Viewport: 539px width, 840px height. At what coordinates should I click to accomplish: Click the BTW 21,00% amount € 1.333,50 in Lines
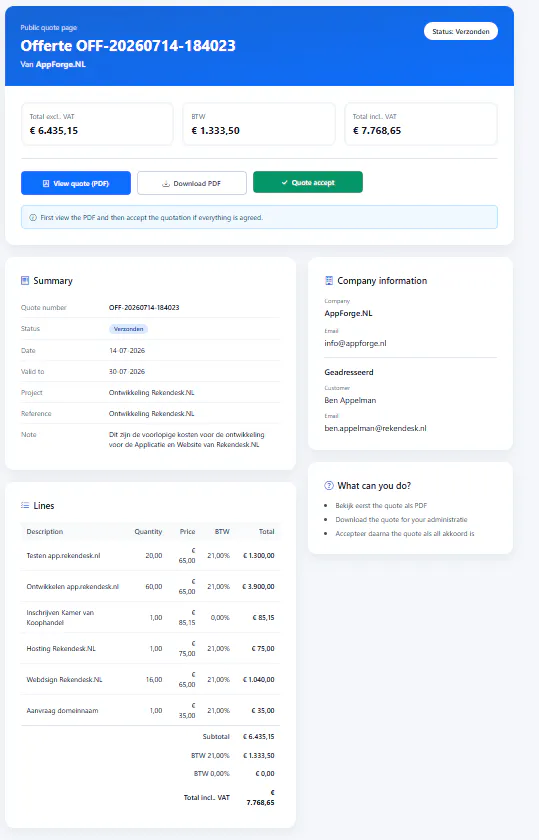tap(258, 755)
